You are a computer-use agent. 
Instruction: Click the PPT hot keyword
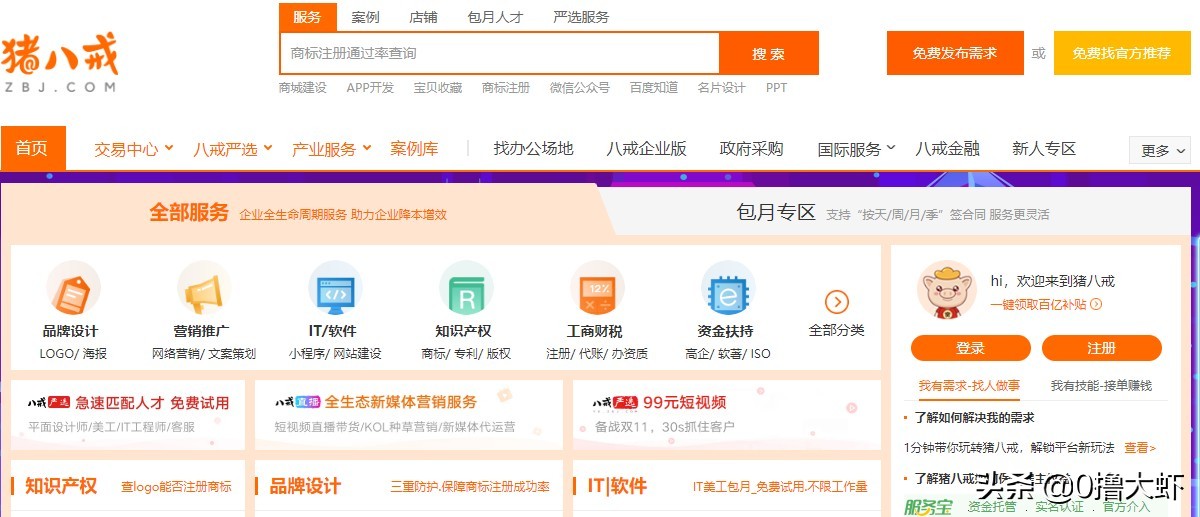pyautogui.click(x=776, y=88)
